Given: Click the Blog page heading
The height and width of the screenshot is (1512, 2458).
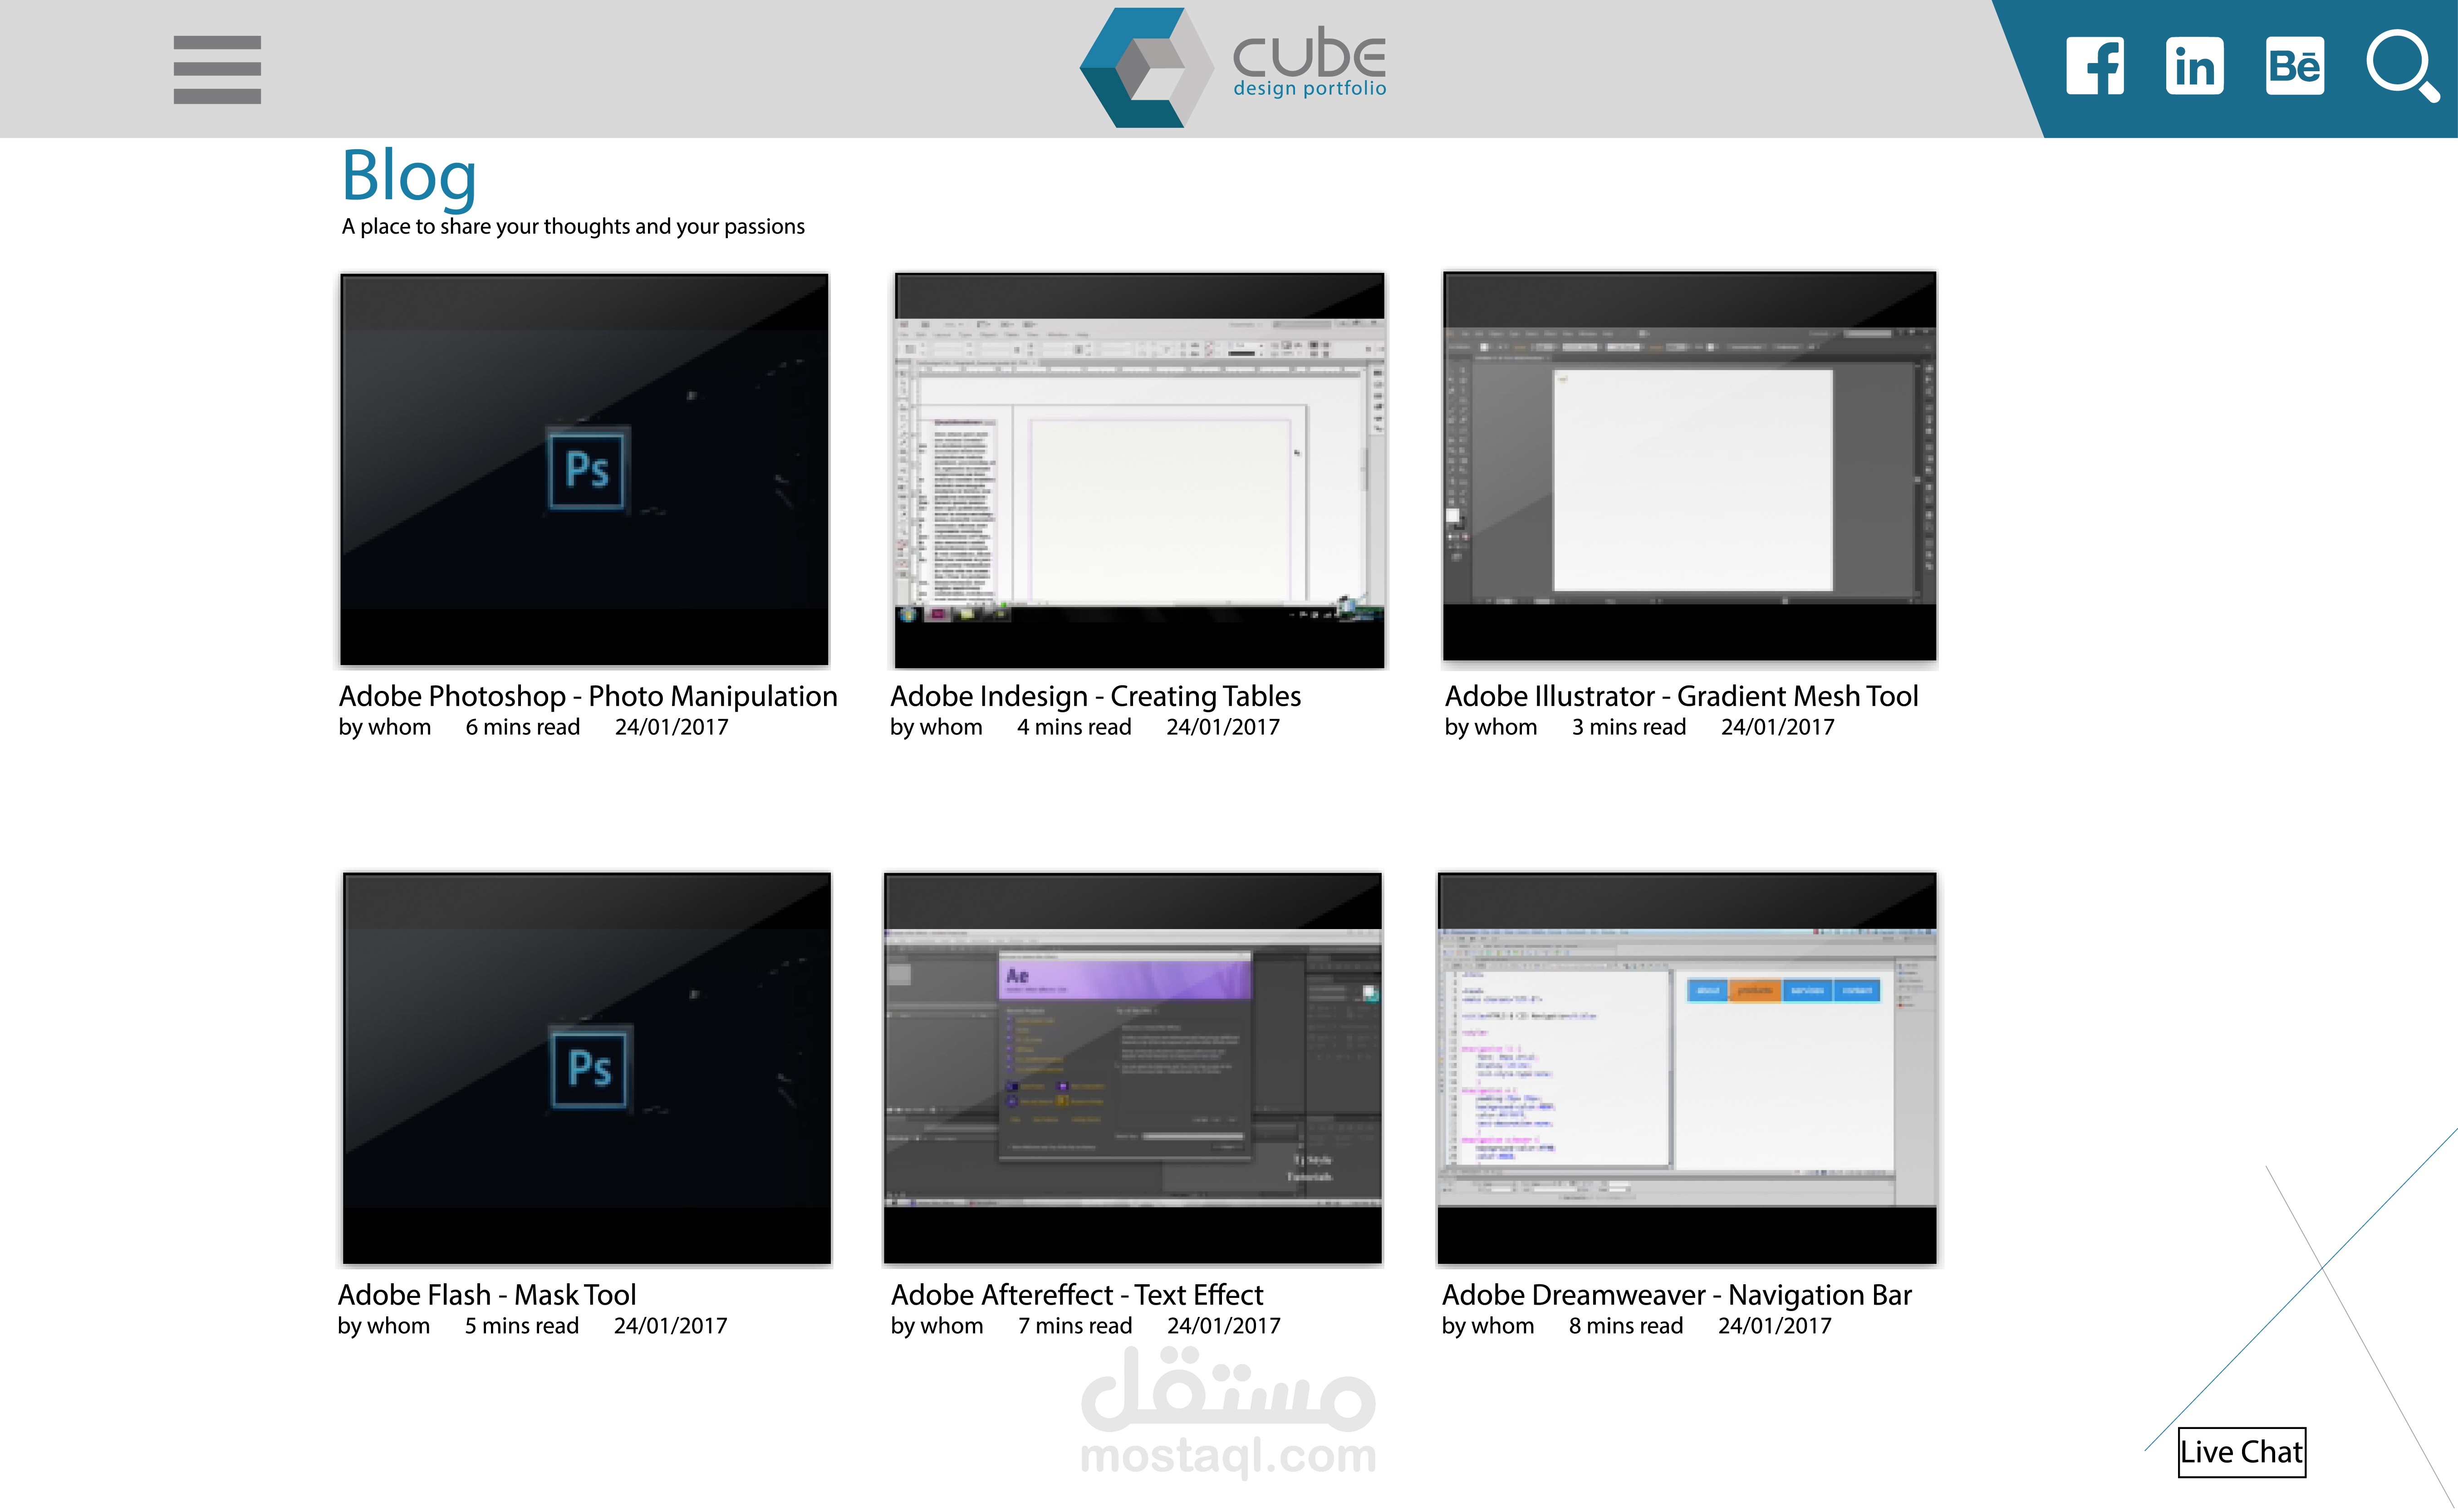Looking at the screenshot, I should pos(409,176).
